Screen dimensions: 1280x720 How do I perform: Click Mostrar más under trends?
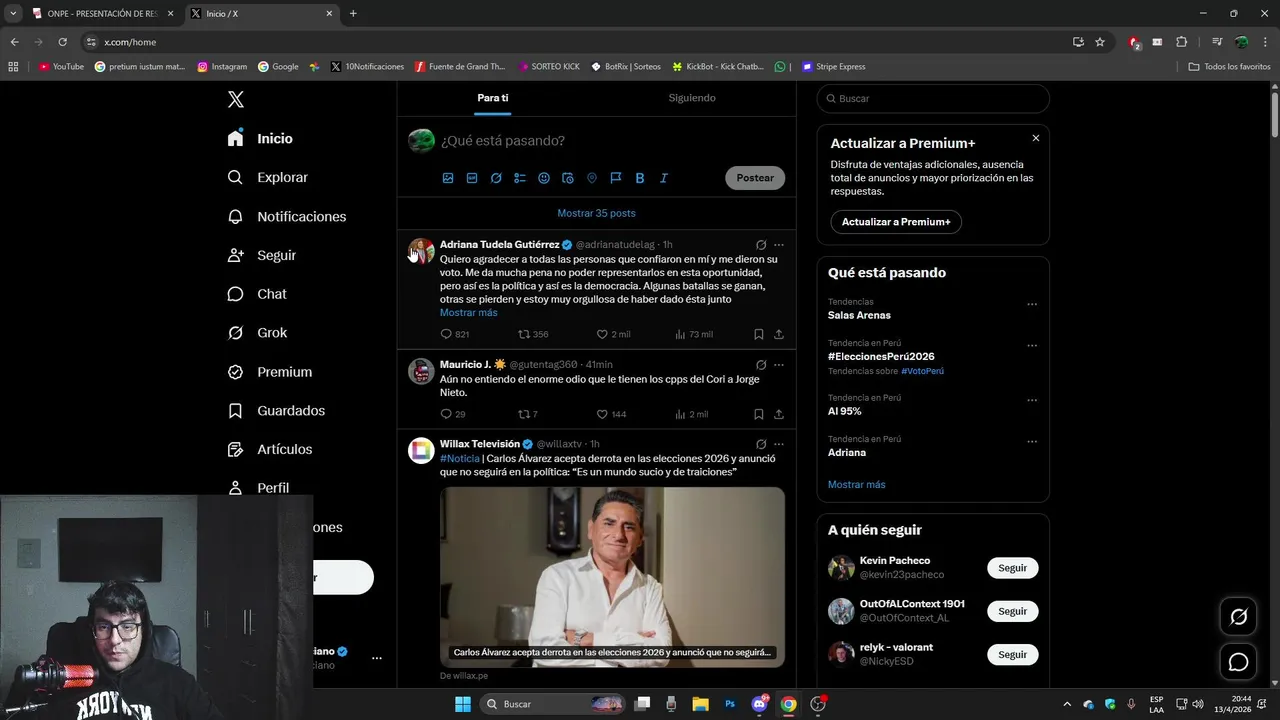[x=856, y=484]
